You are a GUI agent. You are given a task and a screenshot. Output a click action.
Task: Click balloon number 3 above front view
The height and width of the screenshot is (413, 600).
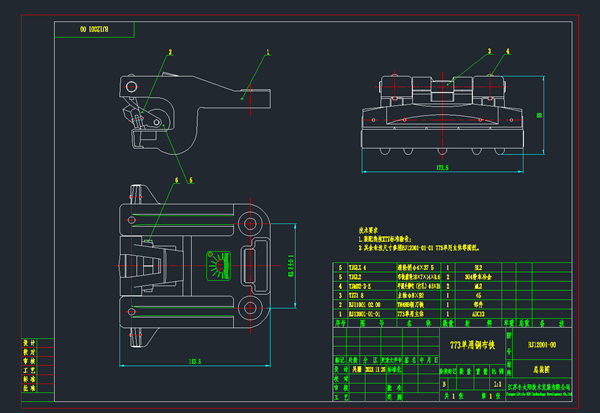(489, 51)
